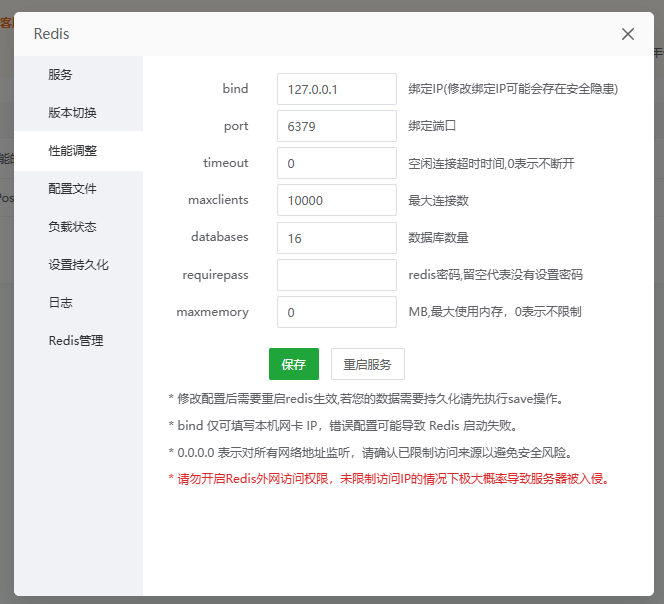Click the timeout input field

coord(337,163)
